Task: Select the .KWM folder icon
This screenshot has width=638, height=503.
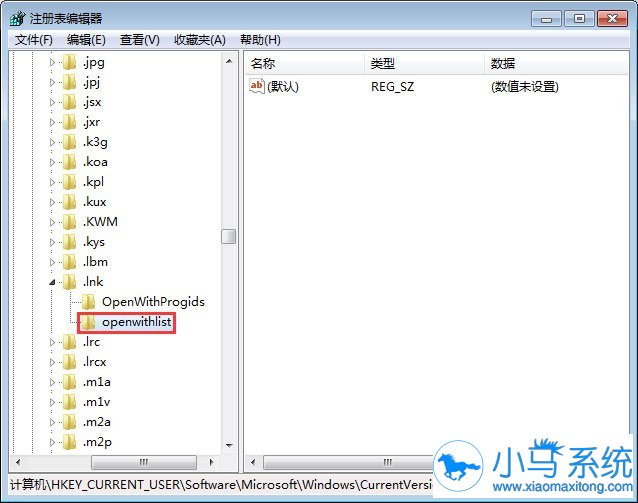Action: pyautogui.click(x=69, y=222)
